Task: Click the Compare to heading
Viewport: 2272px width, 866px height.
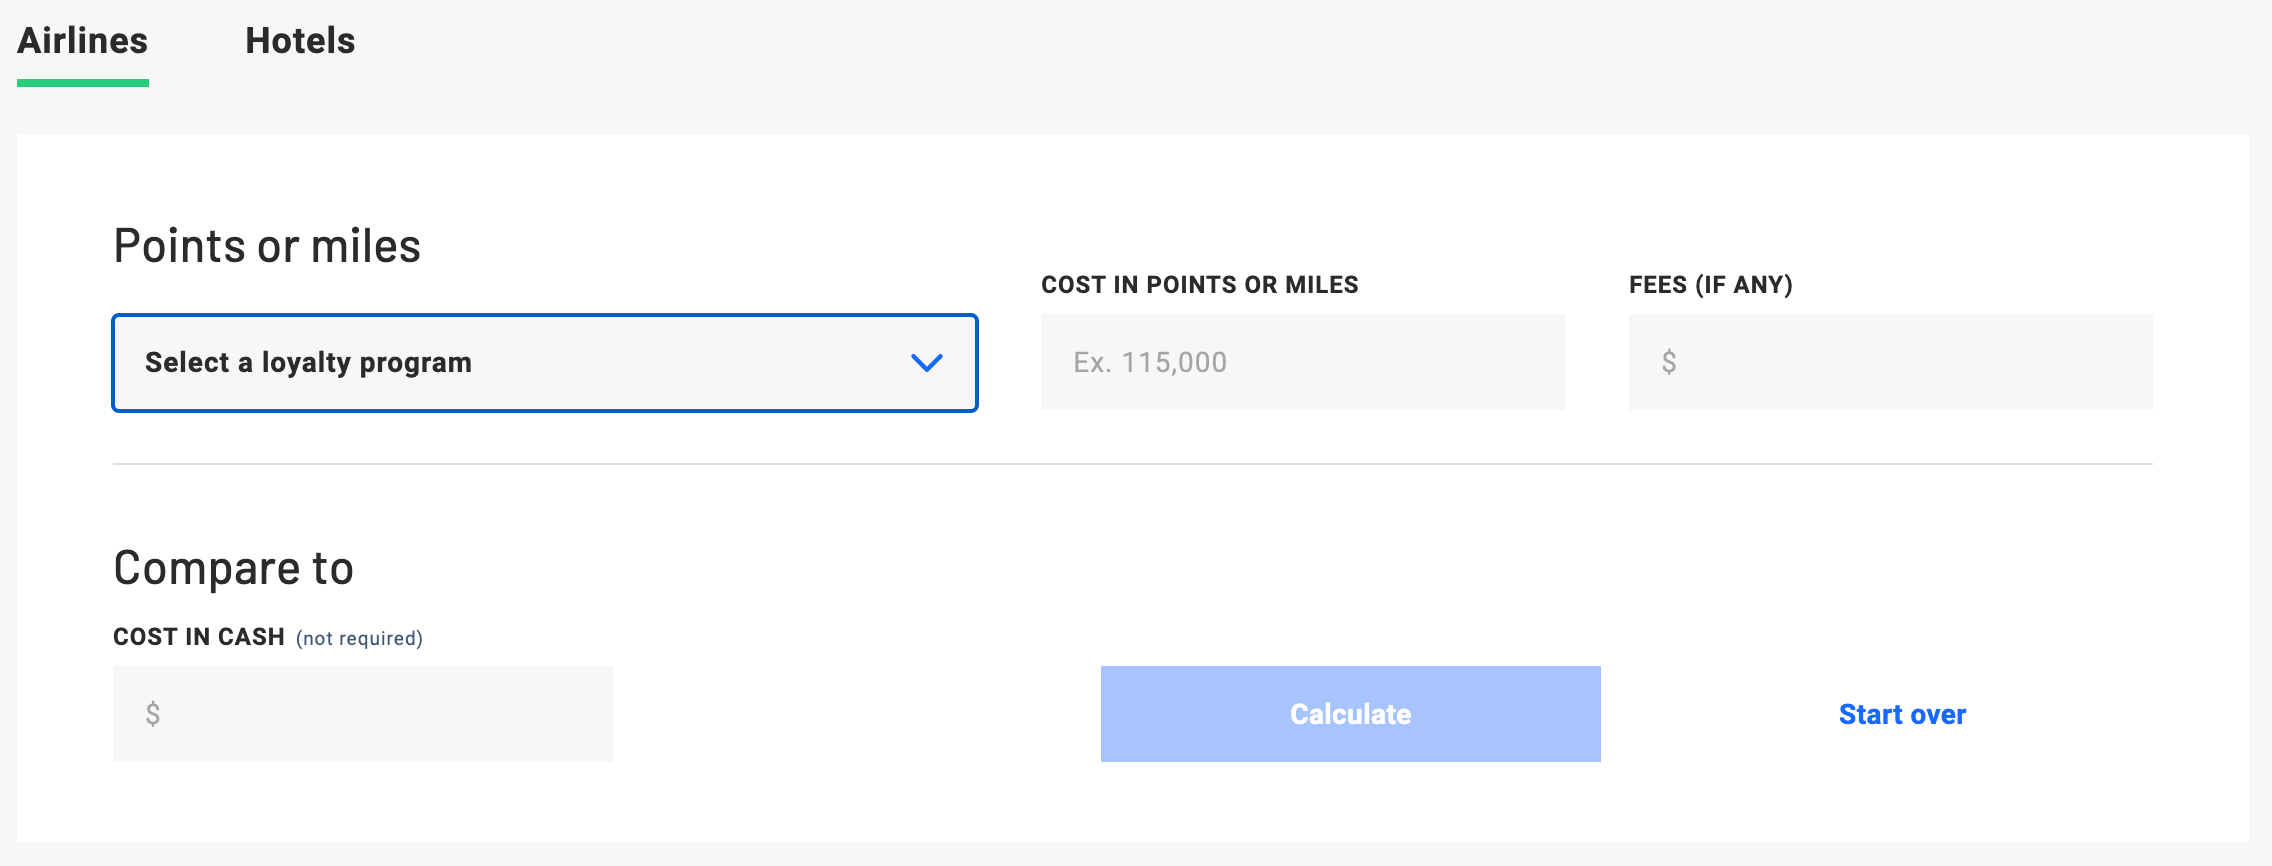Action: 234,568
